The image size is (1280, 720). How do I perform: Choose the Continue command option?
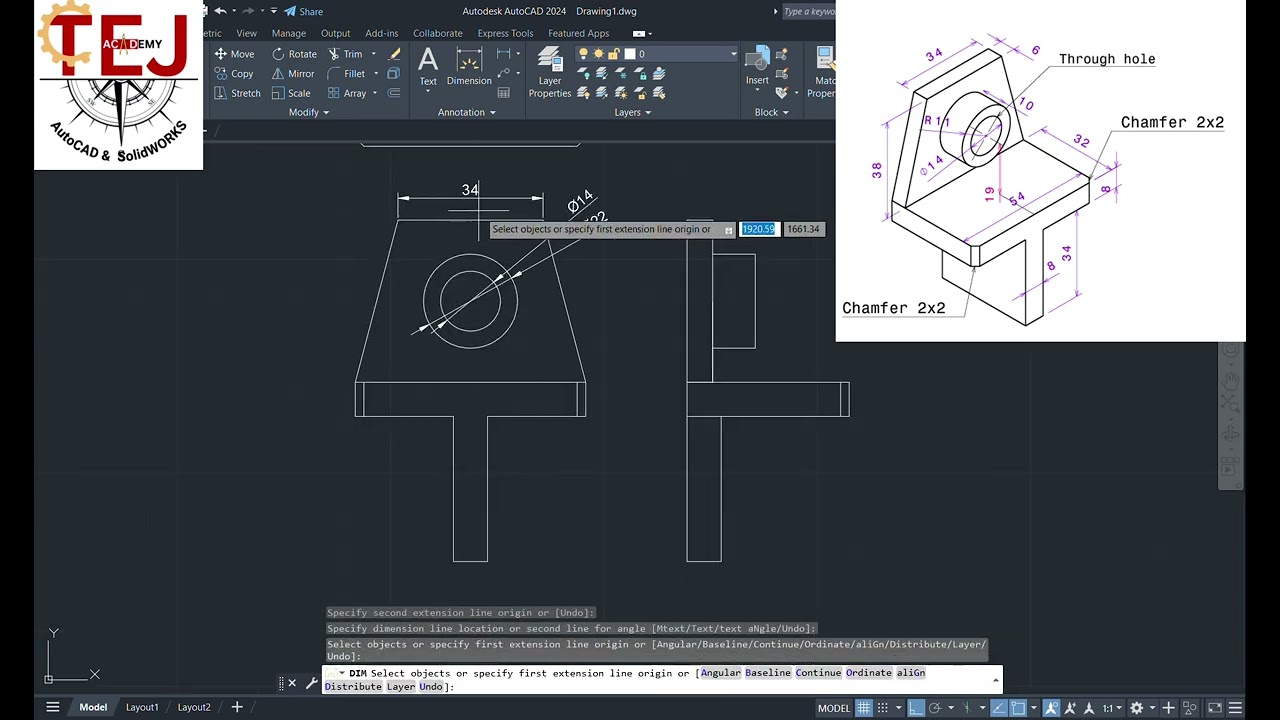pyautogui.click(x=818, y=673)
